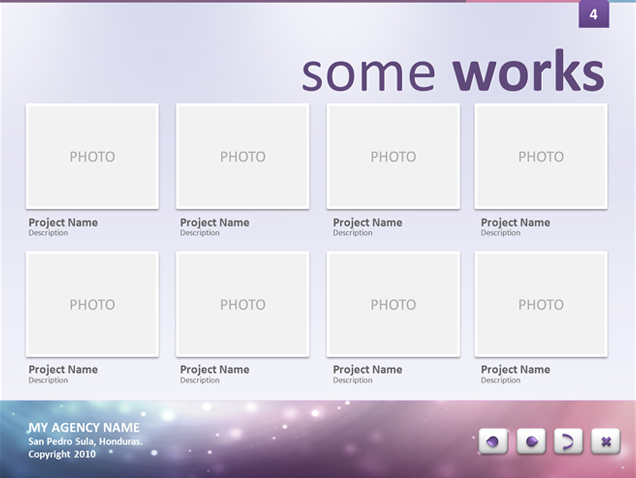Open top row first PHOTO placeholder

pyautogui.click(x=92, y=157)
